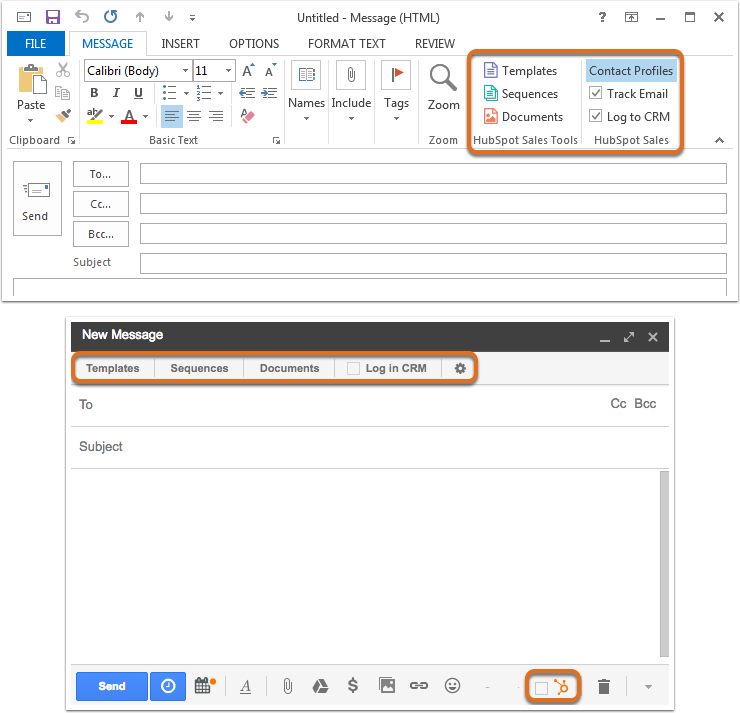740x713 pixels.
Task: Click the Format Painter brush icon
Action: coord(64,115)
